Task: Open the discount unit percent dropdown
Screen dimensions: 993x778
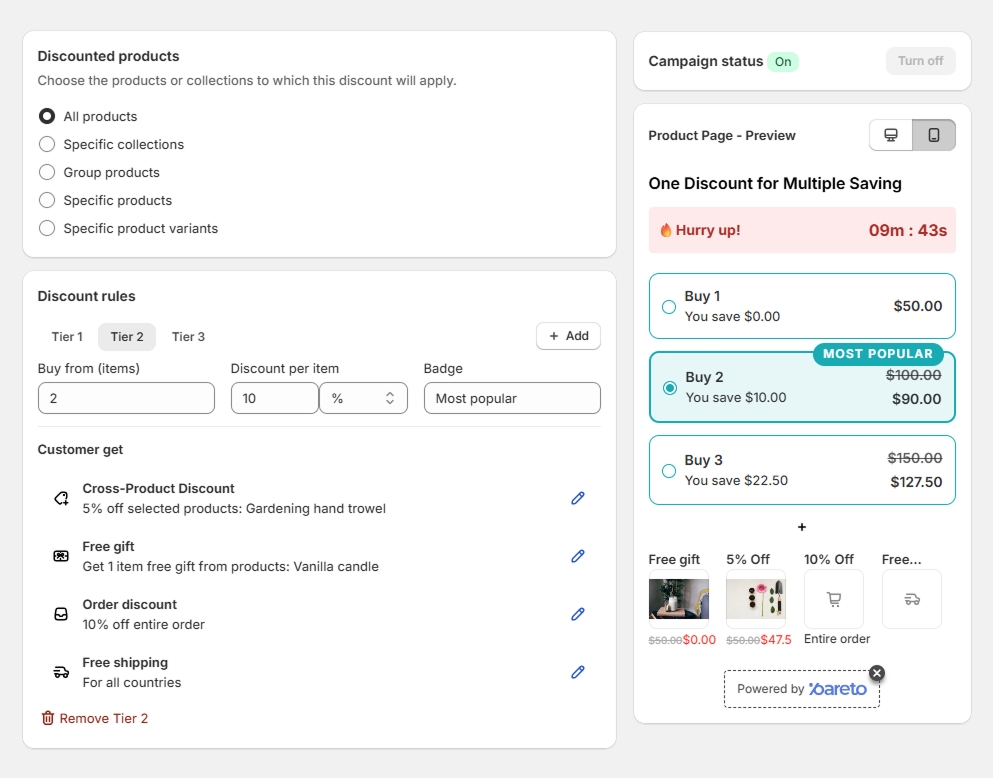Action: [363, 398]
